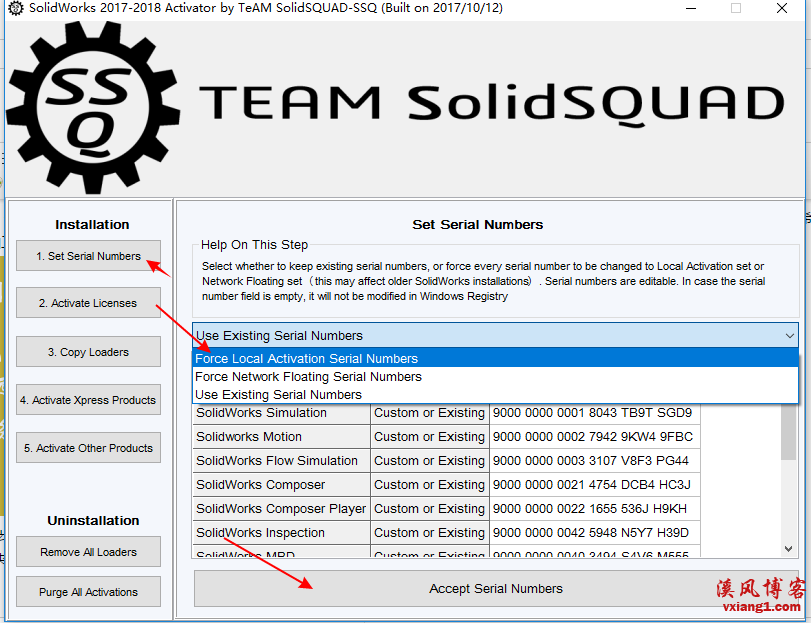The width and height of the screenshot is (811, 623).
Task: Edit SolidWorks Composer serial number field
Action: [595, 484]
